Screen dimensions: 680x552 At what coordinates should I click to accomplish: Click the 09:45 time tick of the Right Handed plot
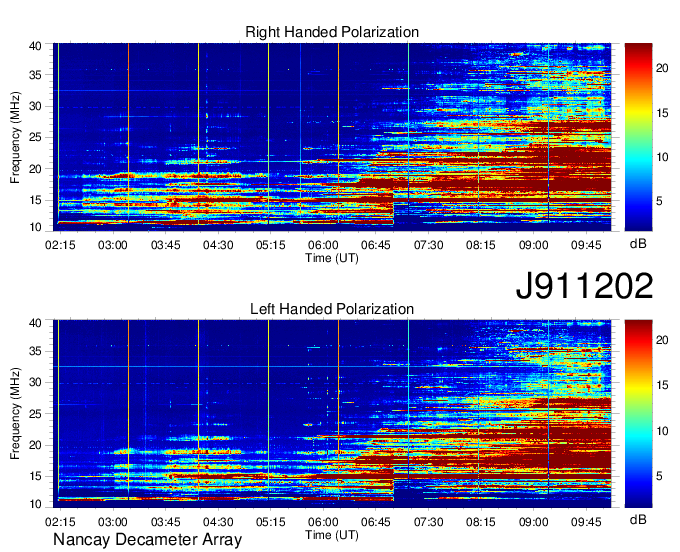586,245
